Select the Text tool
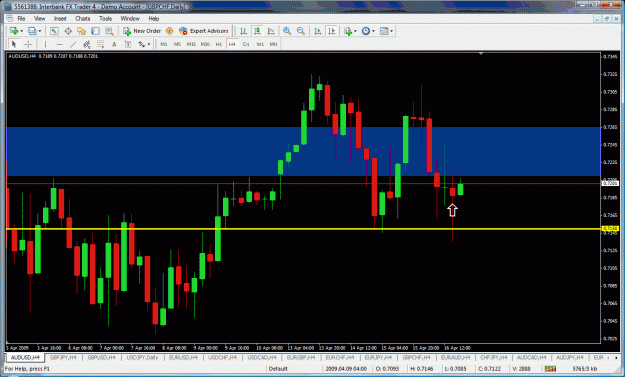 [114, 44]
